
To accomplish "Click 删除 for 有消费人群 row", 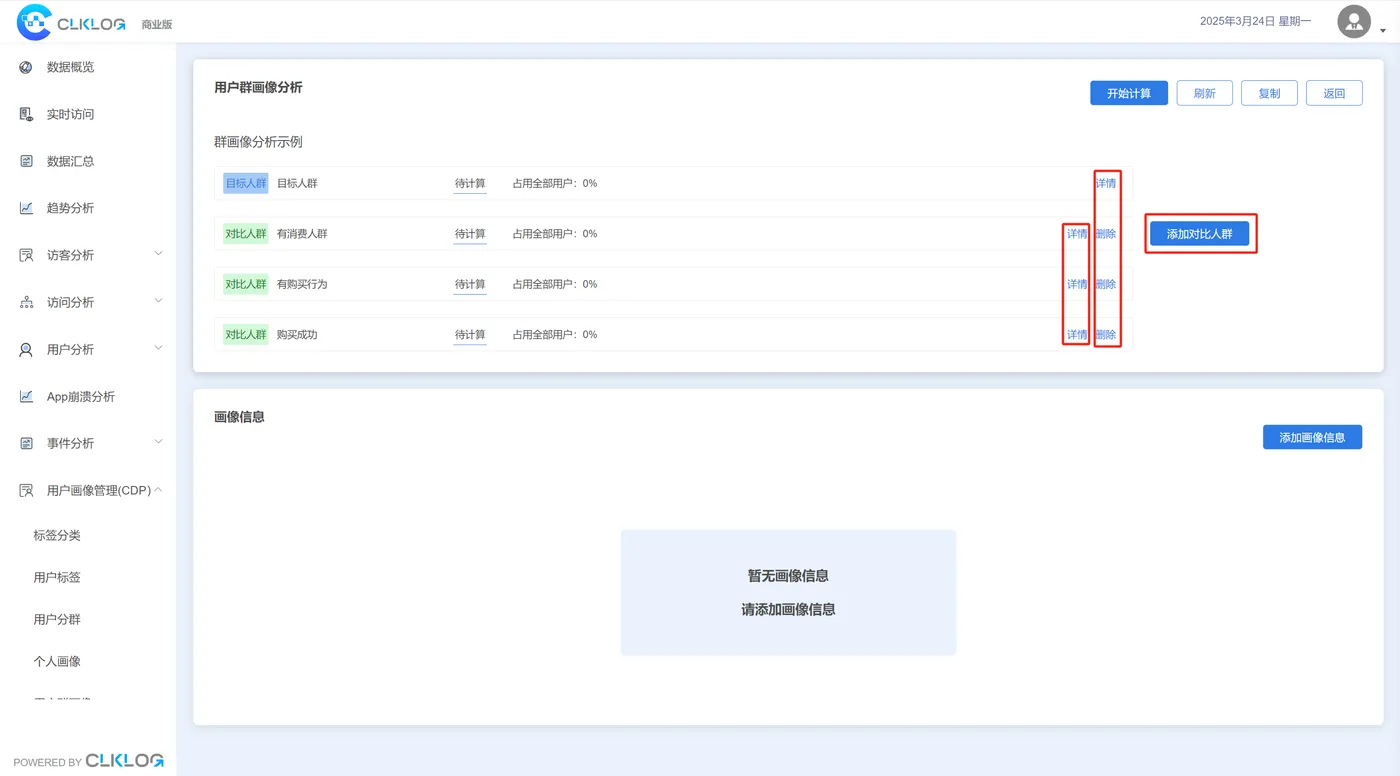I will click(1106, 233).
